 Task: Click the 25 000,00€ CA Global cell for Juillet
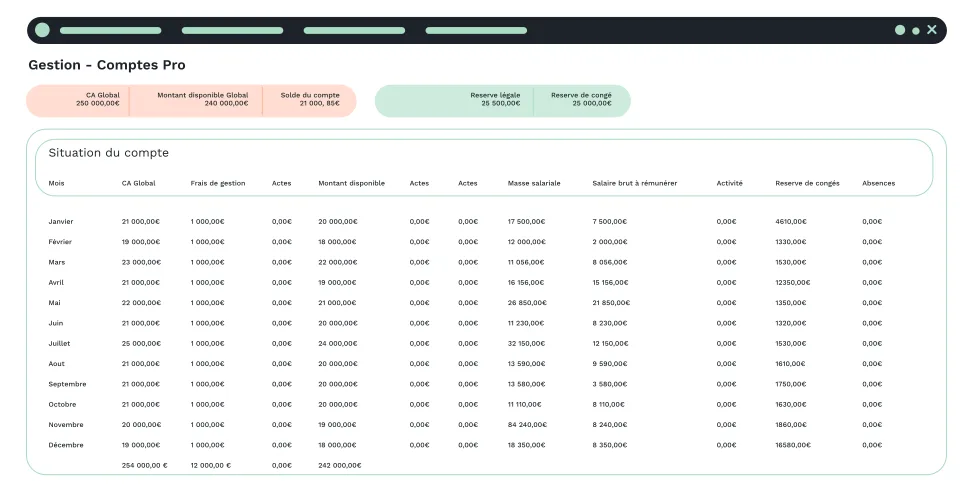click(141, 344)
